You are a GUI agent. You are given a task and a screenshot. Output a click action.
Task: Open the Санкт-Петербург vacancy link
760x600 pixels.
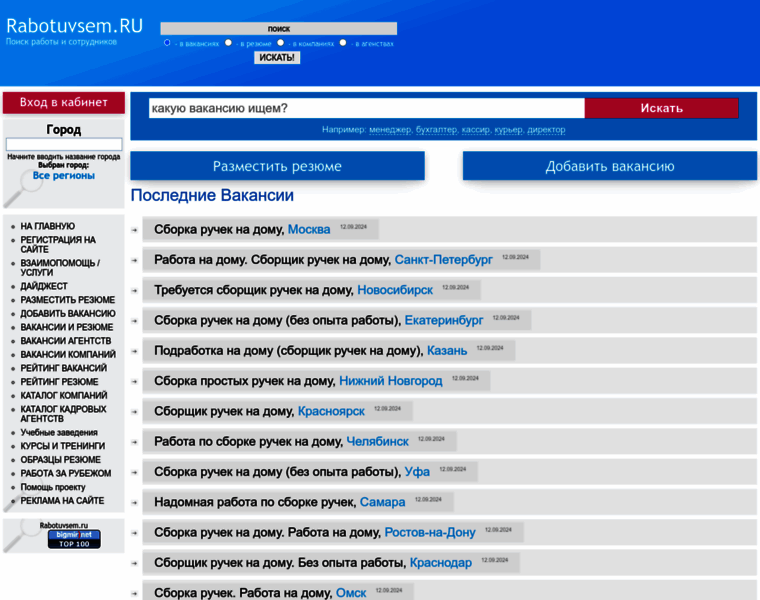(x=443, y=260)
